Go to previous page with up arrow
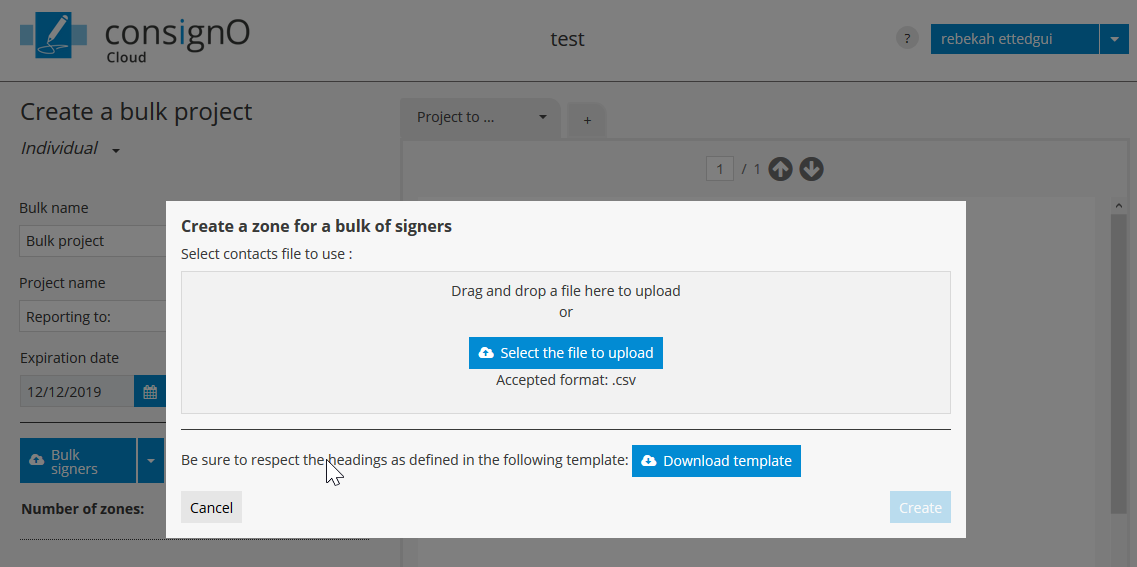 pos(780,169)
